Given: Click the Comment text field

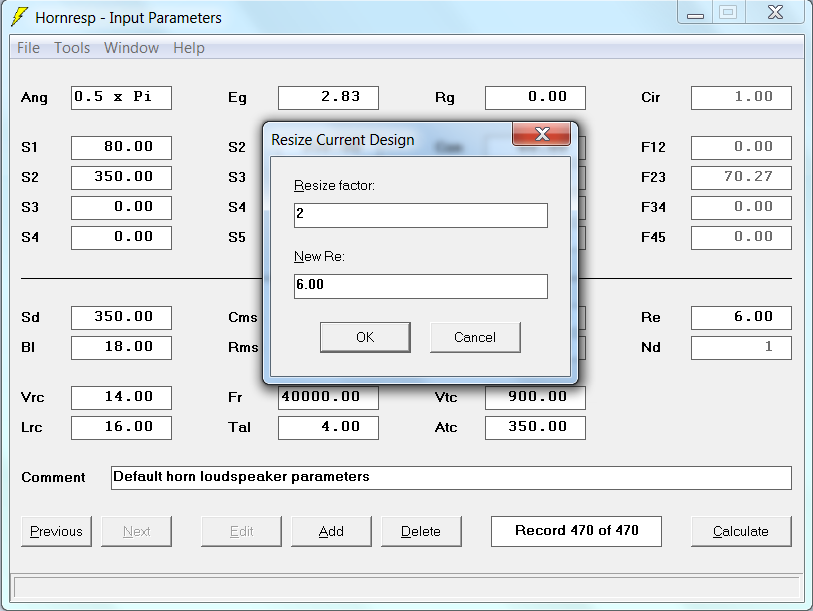Looking at the screenshot, I should pos(451,478).
